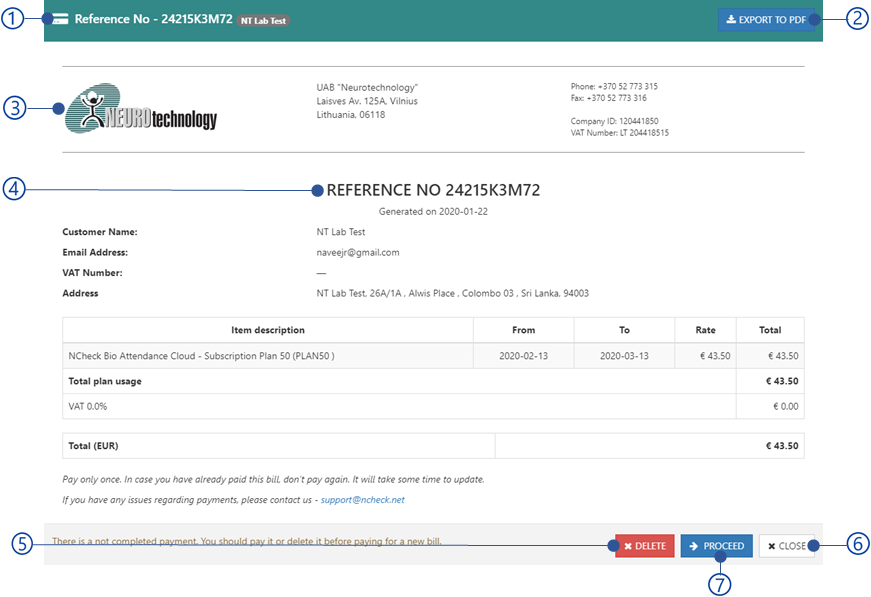Click the Generated on 2020-01-22 text
The height and width of the screenshot is (597, 871).
433,212
